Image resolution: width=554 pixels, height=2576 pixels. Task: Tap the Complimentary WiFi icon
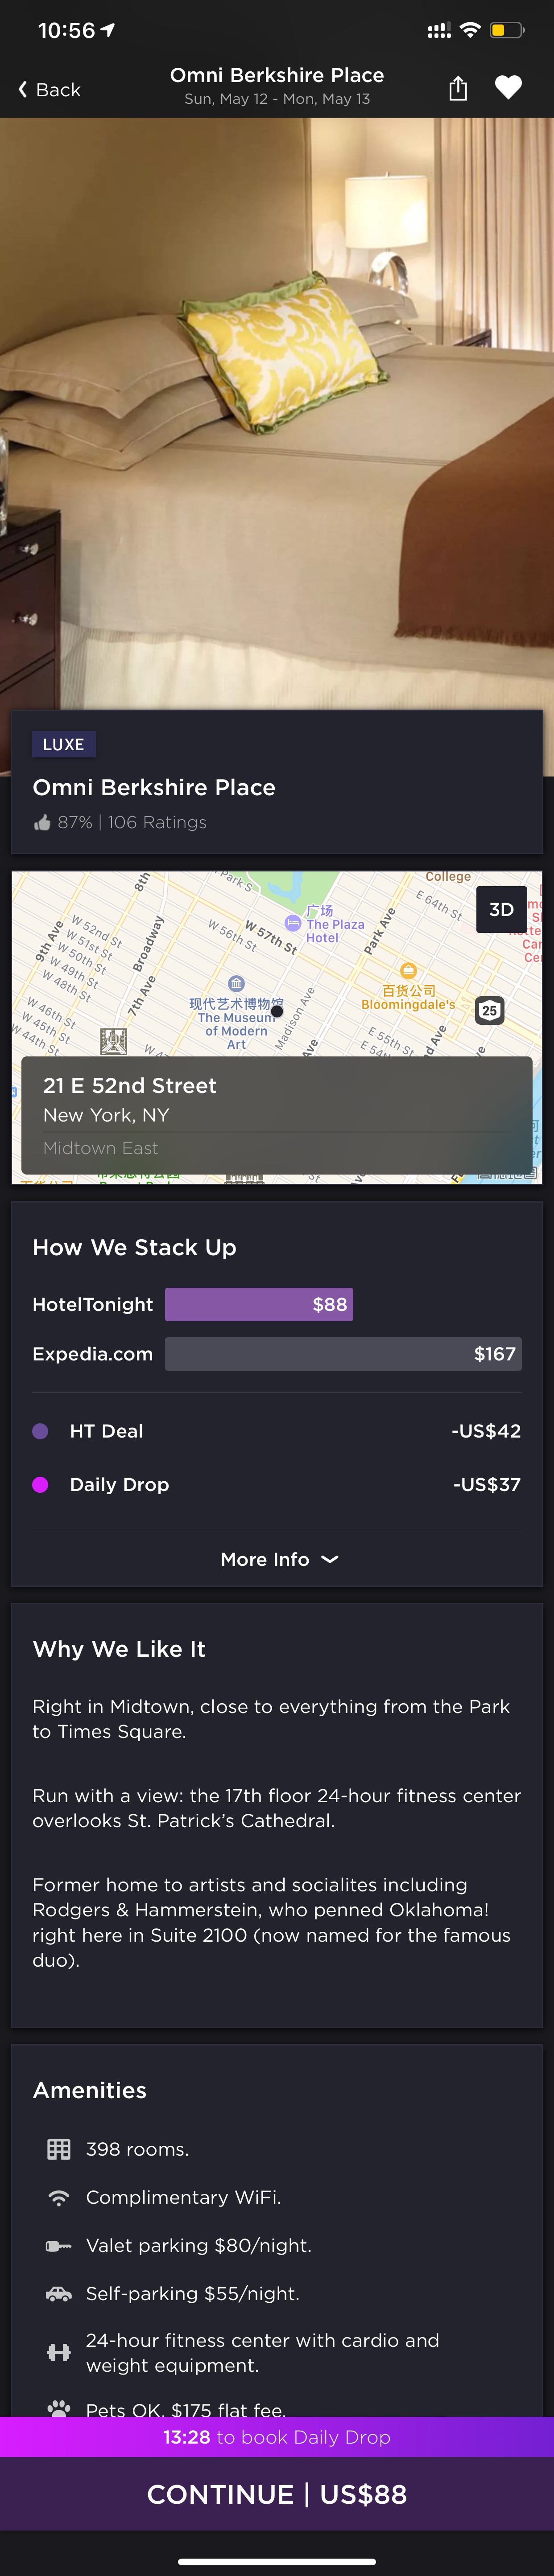click(x=59, y=2197)
